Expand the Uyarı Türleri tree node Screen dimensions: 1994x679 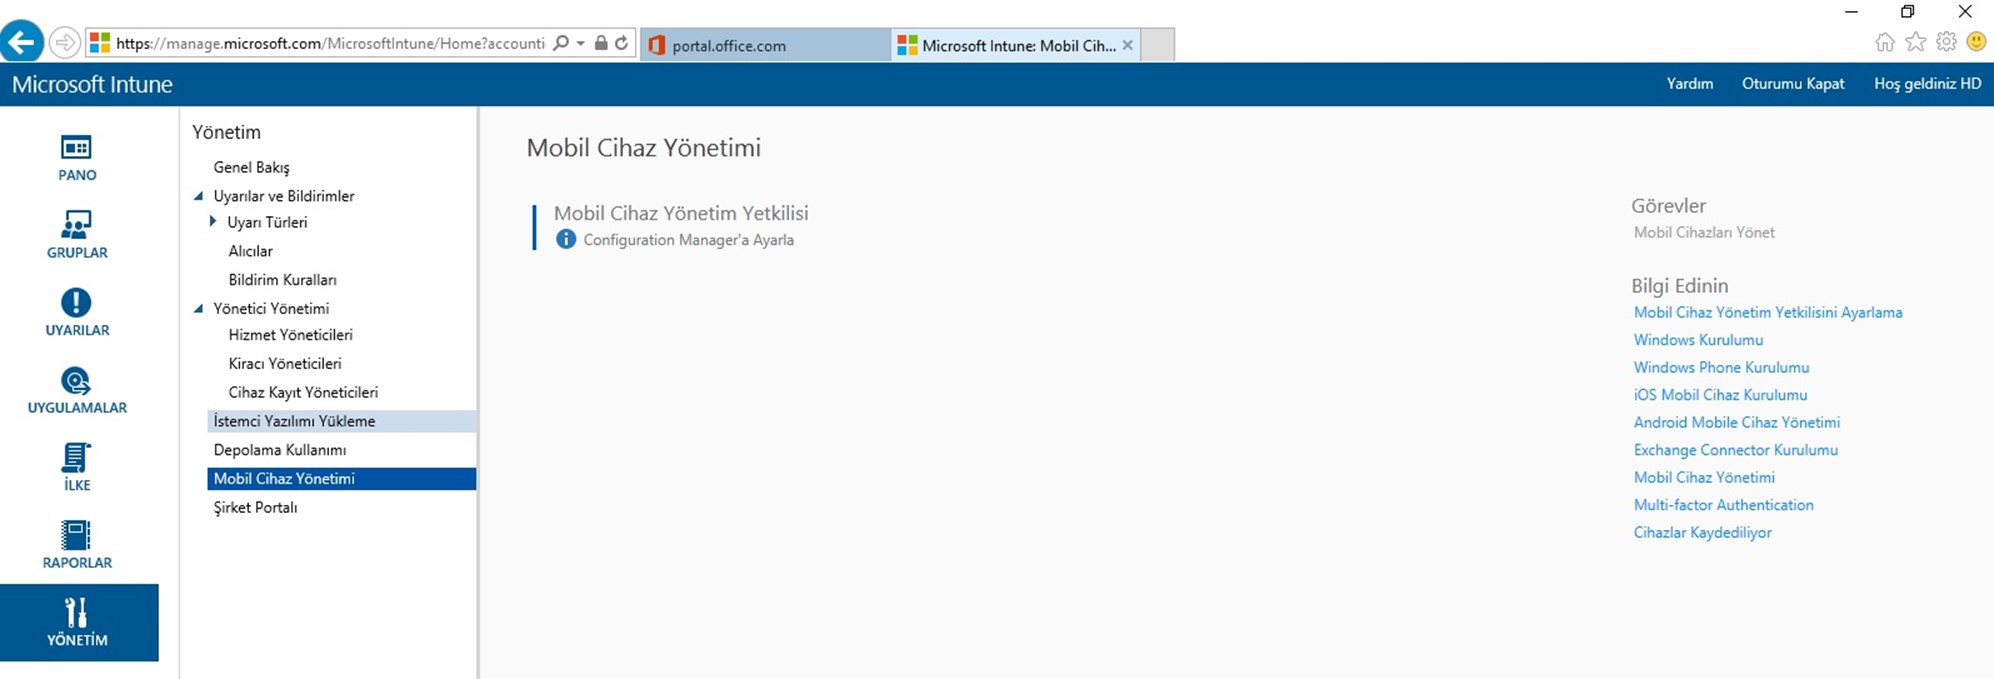pos(213,222)
